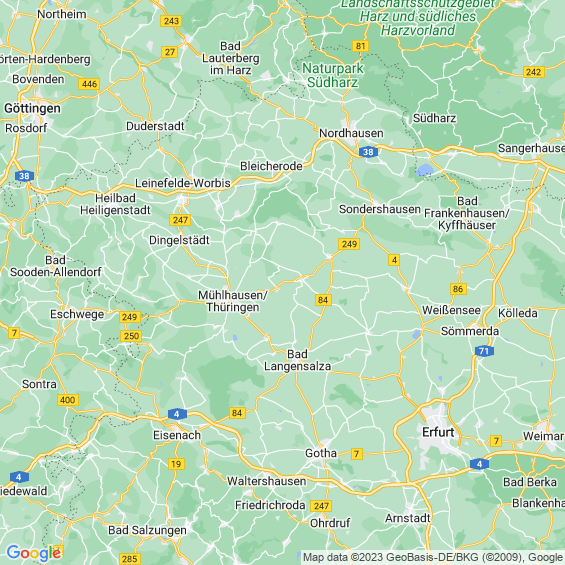Click the B19 road shield south of Eisenach
The height and width of the screenshot is (565, 565).
(176, 464)
